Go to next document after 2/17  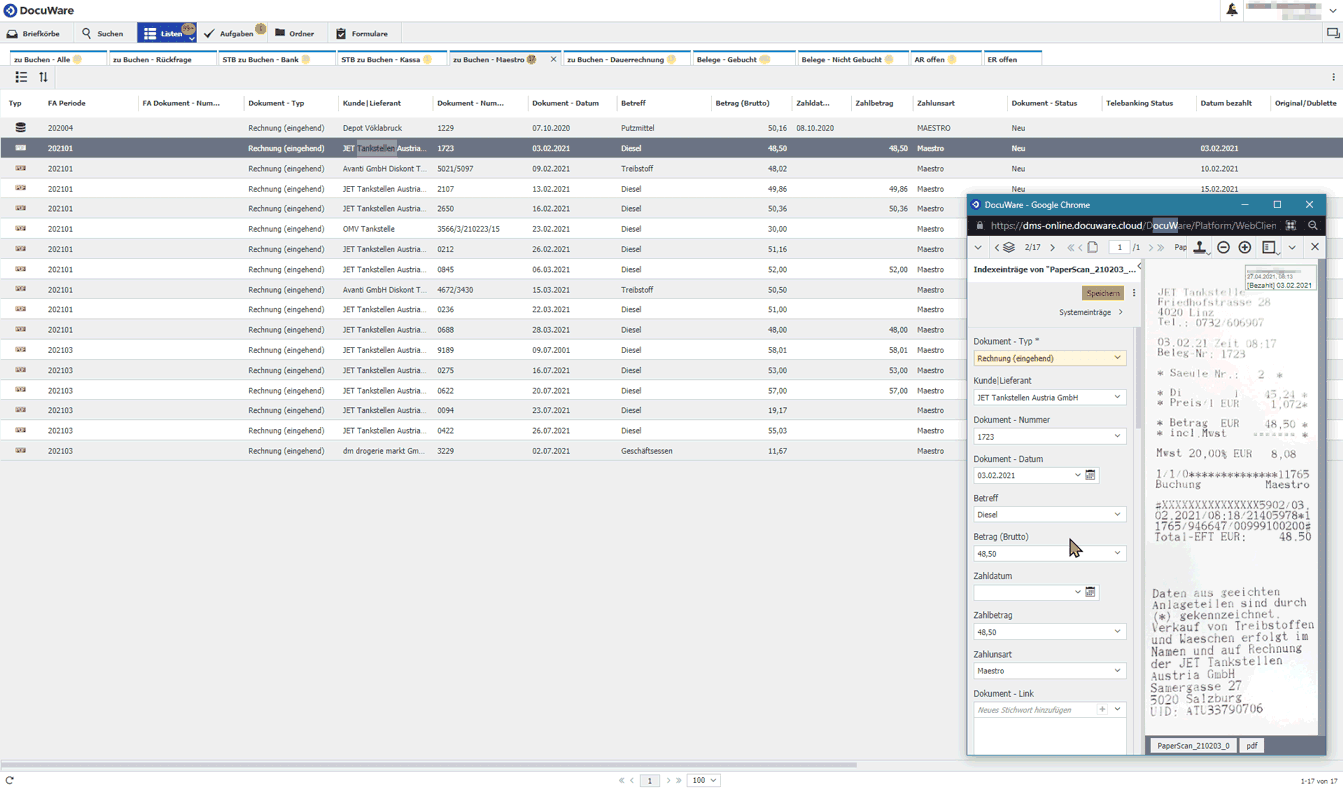1052,248
